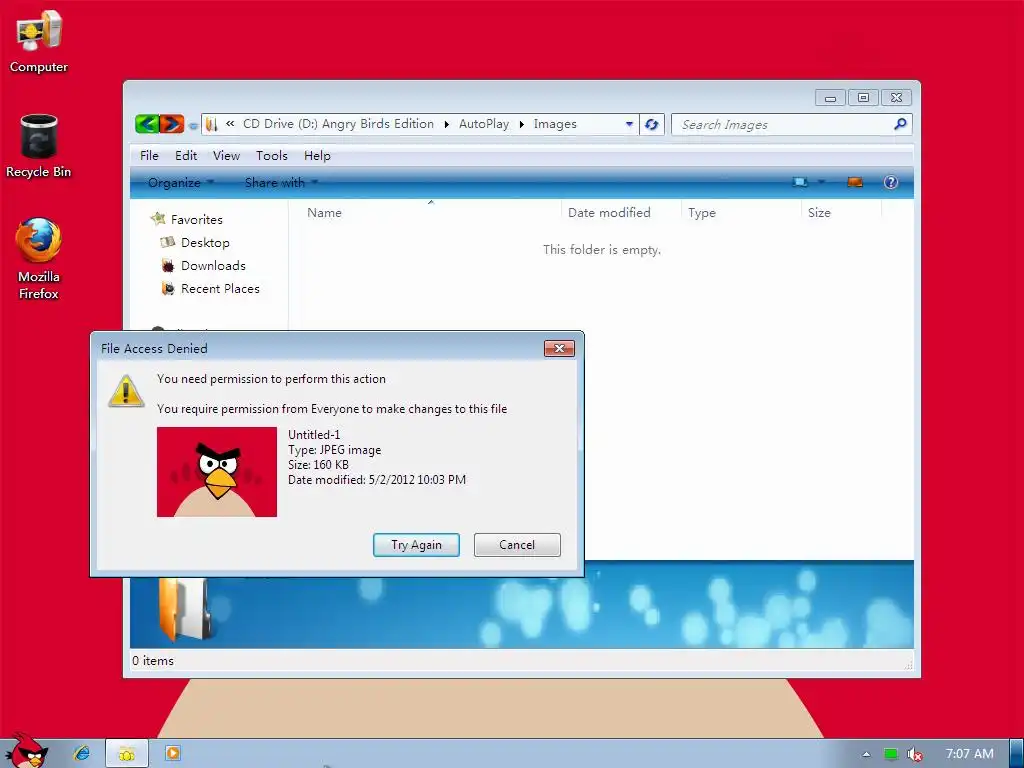Image resolution: width=1024 pixels, height=768 pixels.
Task: Sort by the Name column header
Action: (431, 212)
